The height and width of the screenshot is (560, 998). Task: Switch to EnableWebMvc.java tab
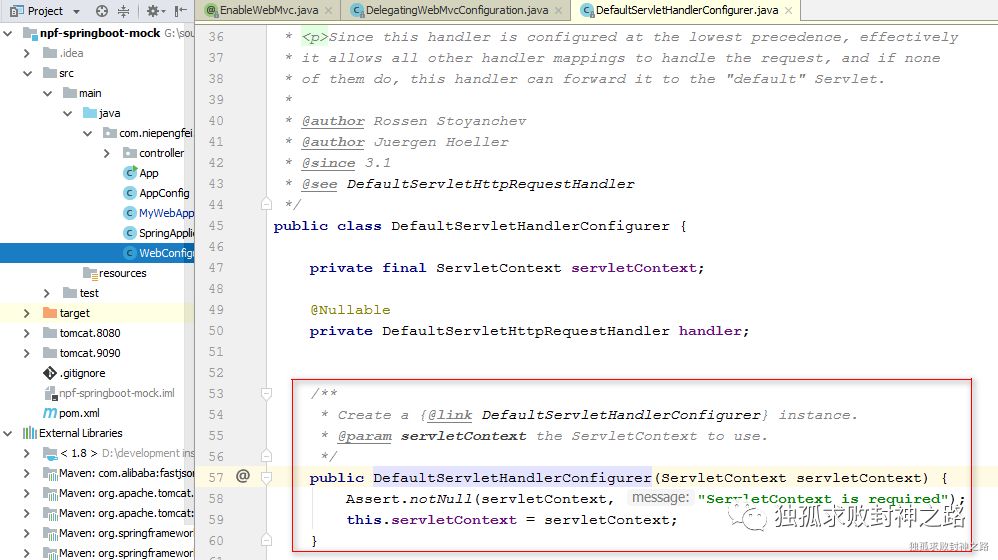pos(269,10)
